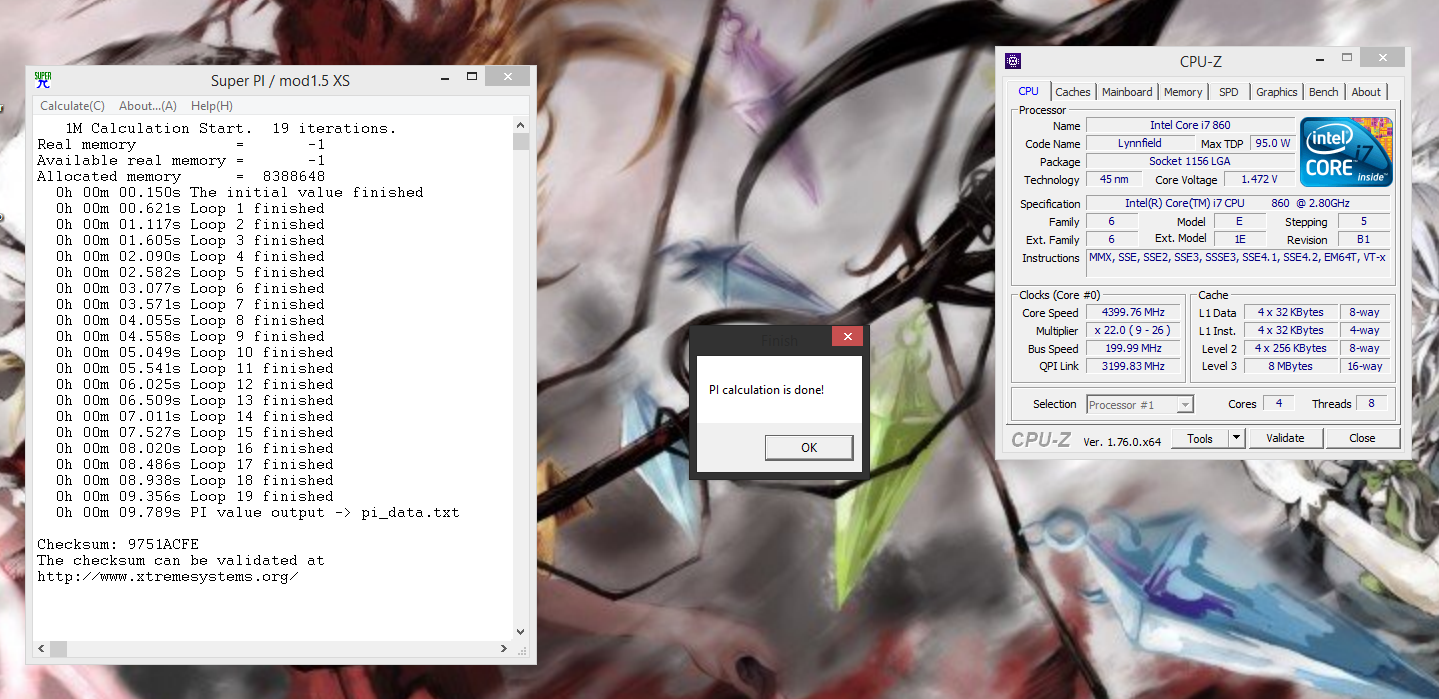
Task: Switch to the Caches tab in CPU-Z
Action: (x=1073, y=92)
